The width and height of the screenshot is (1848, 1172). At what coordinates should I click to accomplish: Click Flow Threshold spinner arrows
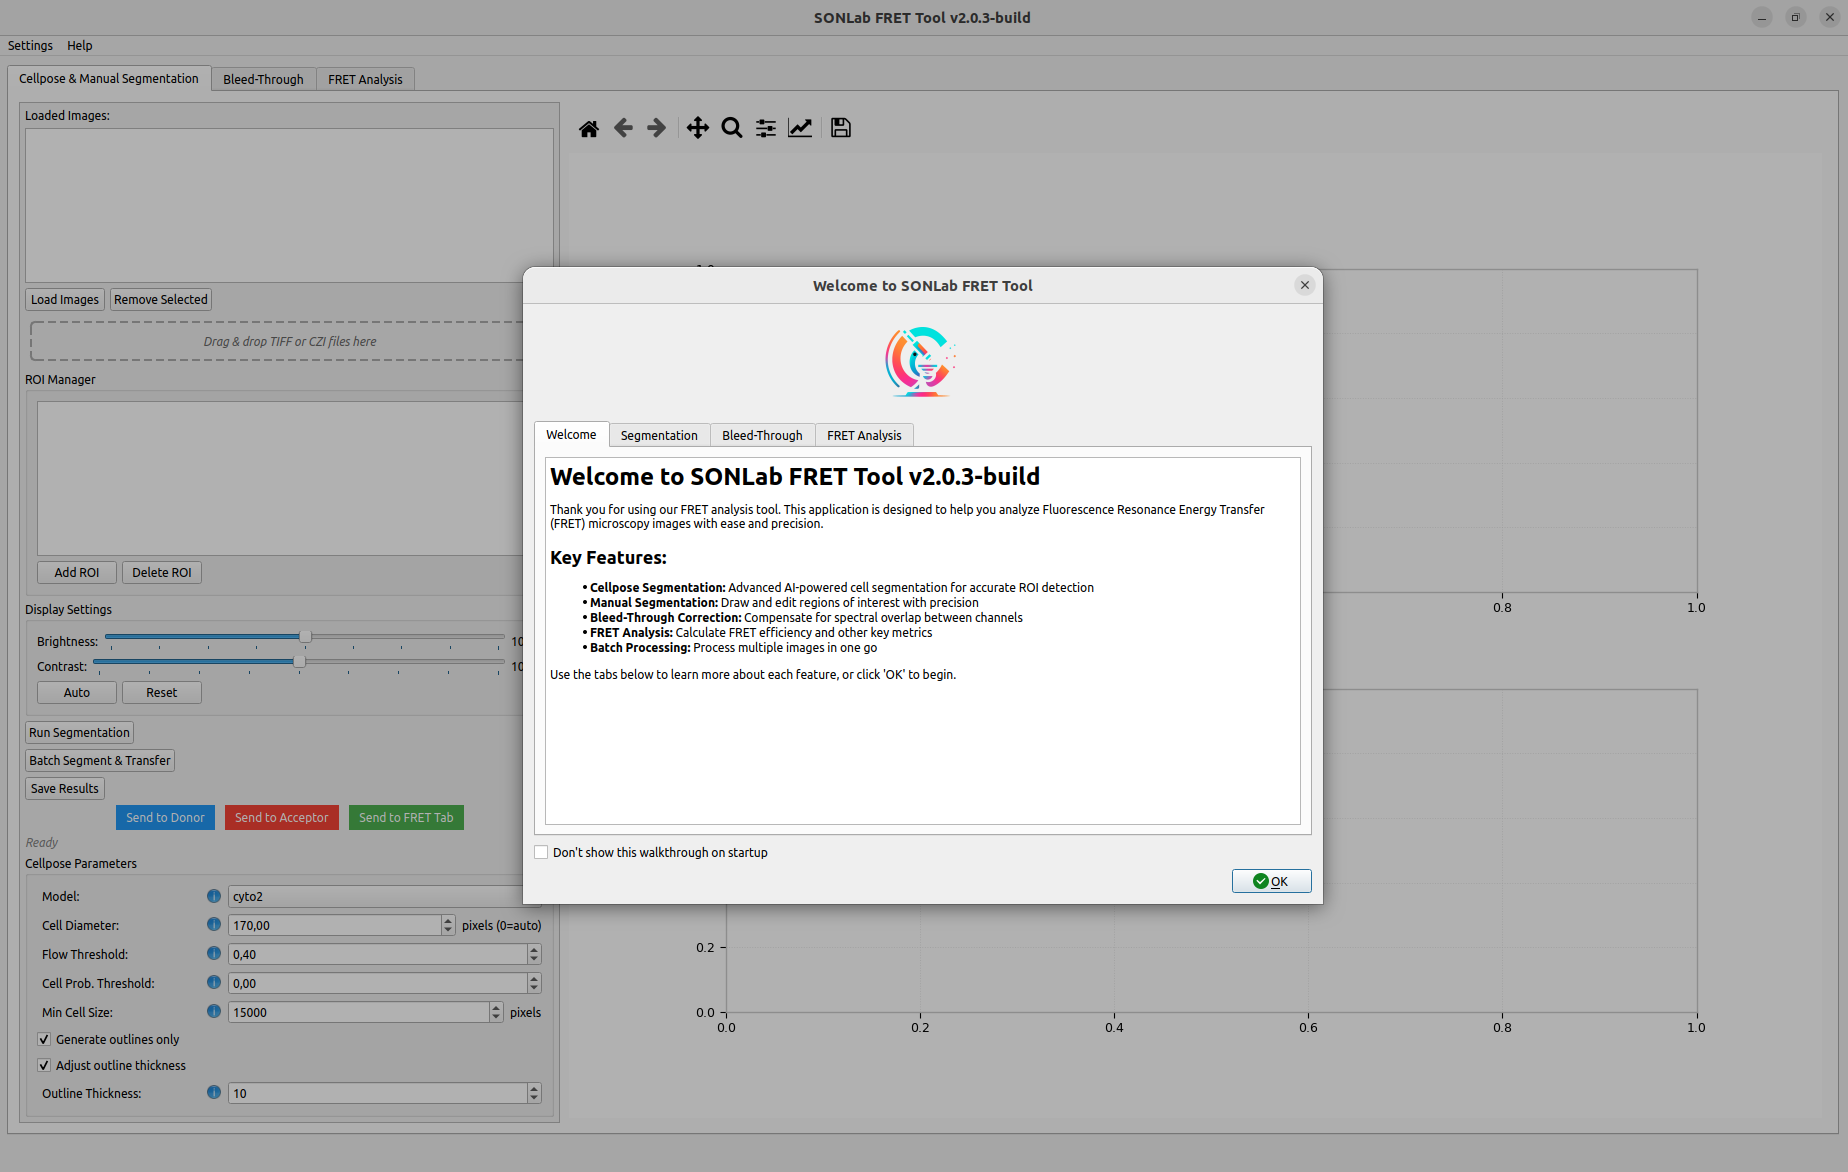[534, 954]
